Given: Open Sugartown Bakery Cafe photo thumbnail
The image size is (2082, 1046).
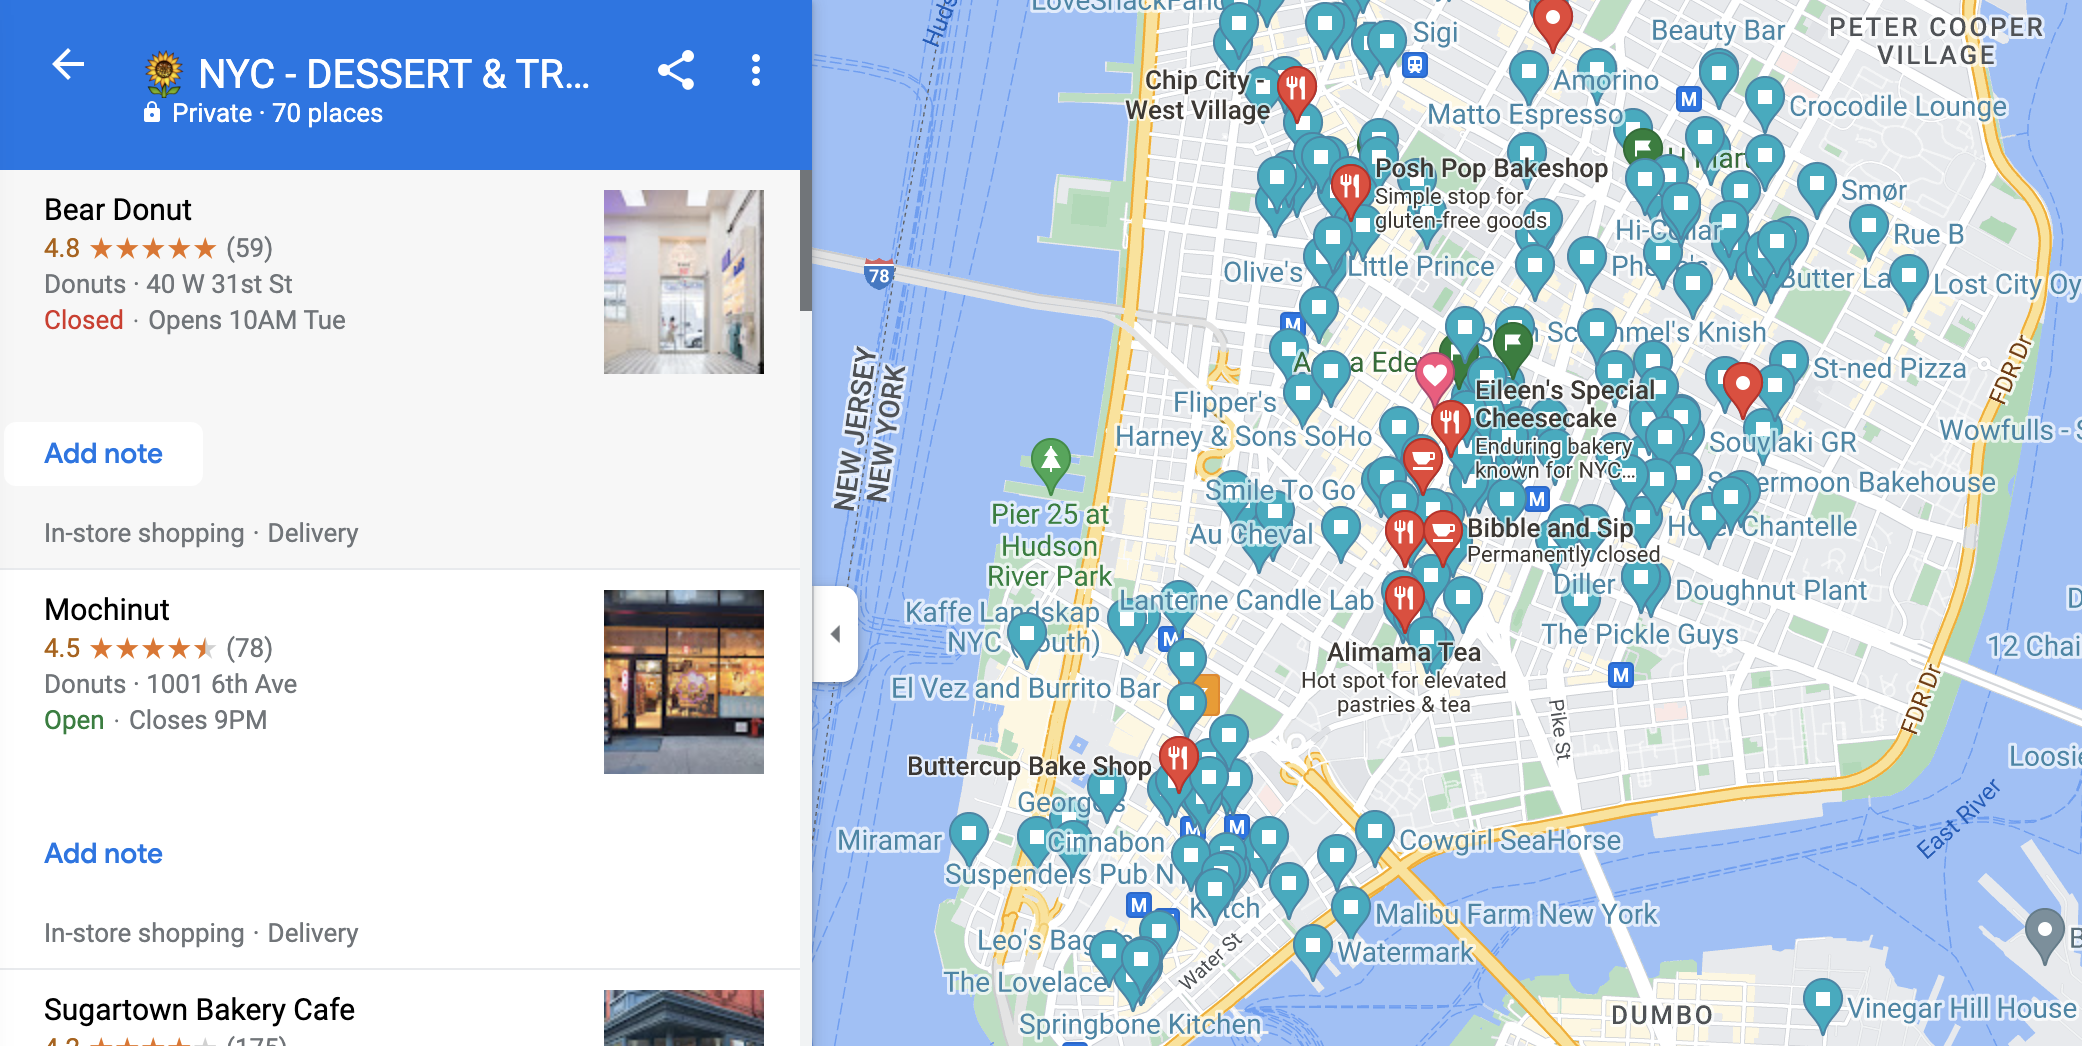Looking at the screenshot, I should (684, 1018).
